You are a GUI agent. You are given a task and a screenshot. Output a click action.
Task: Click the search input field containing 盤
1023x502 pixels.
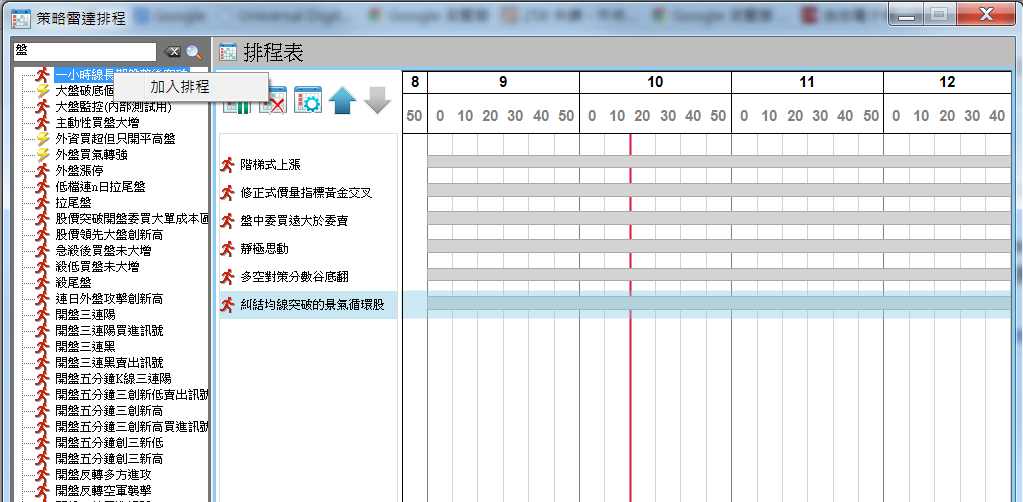85,51
